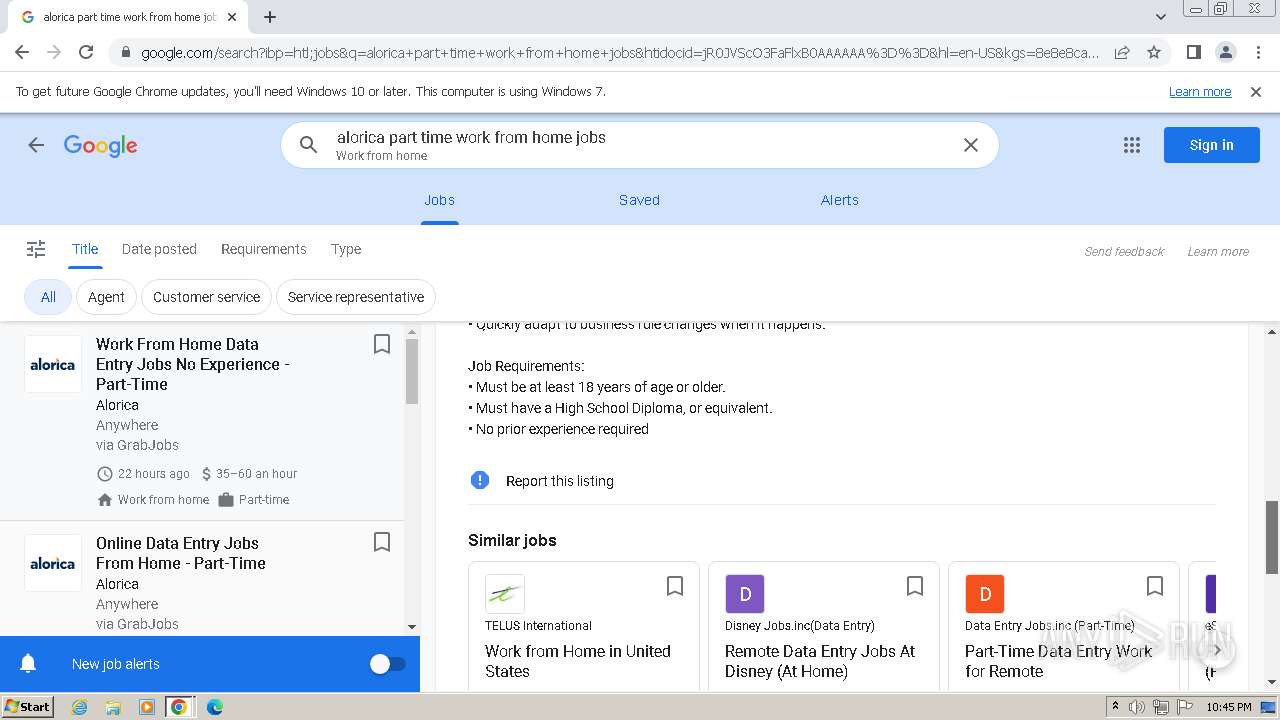
Task: Switch to the Saved tab
Action: [639, 200]
